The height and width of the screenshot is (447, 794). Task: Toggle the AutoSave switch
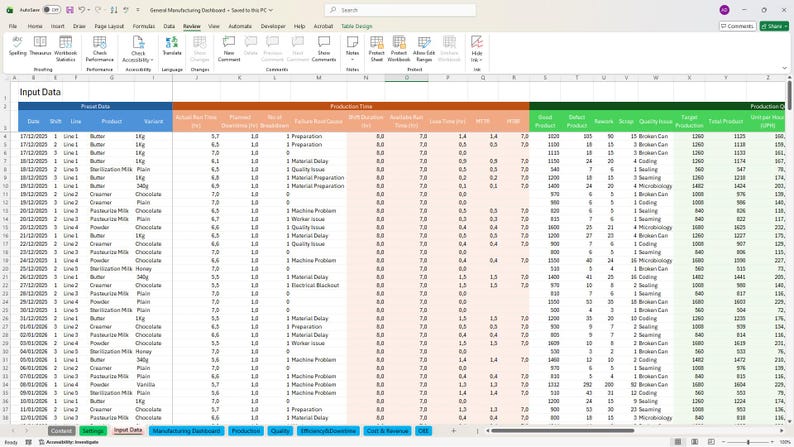click(x=51, y=10)
